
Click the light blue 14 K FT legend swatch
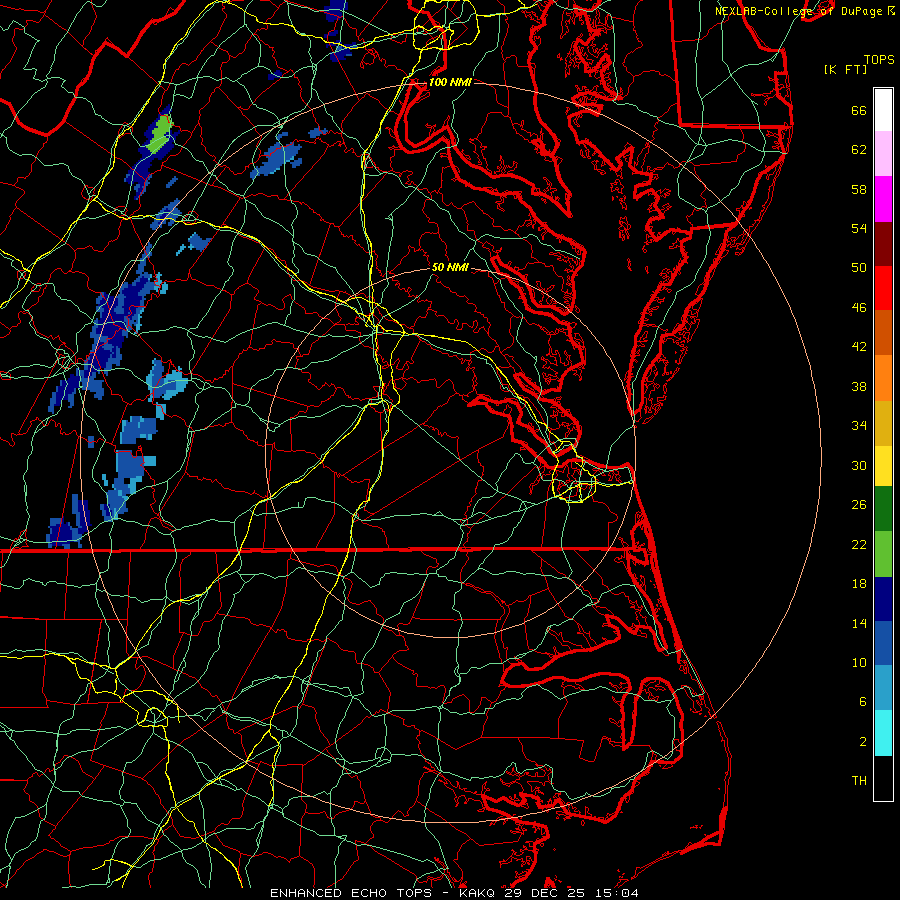(x=883, y=688)
